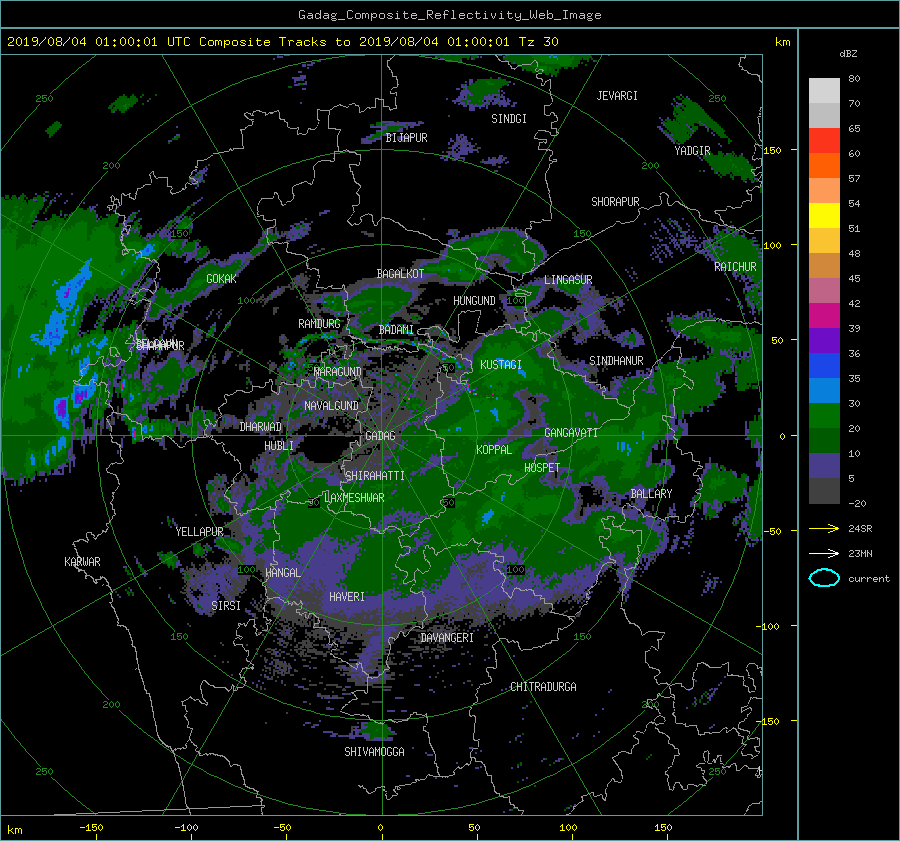Click the YELLAPUR city label
Image resolution: width=900 pixels, height=841 pixels.
coord(199,532)
